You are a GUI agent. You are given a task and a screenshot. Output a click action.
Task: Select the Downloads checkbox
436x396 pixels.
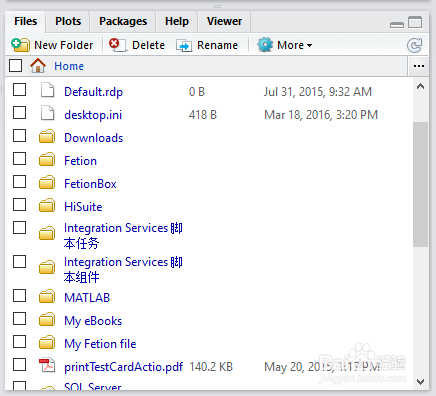[20, 136]
